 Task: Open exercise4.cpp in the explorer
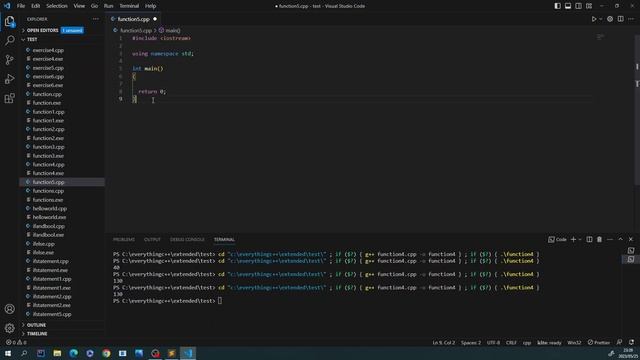point(48,50)
